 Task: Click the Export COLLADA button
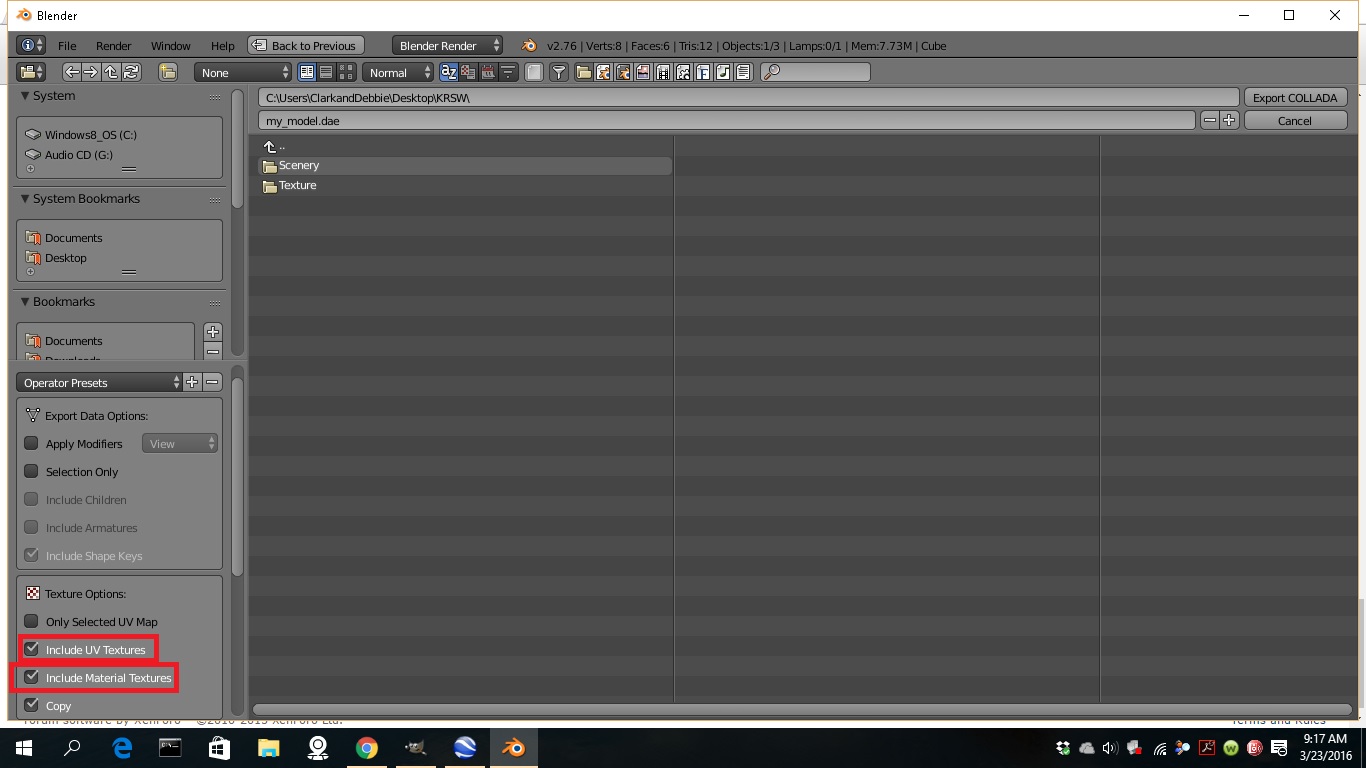[1294, 98]
